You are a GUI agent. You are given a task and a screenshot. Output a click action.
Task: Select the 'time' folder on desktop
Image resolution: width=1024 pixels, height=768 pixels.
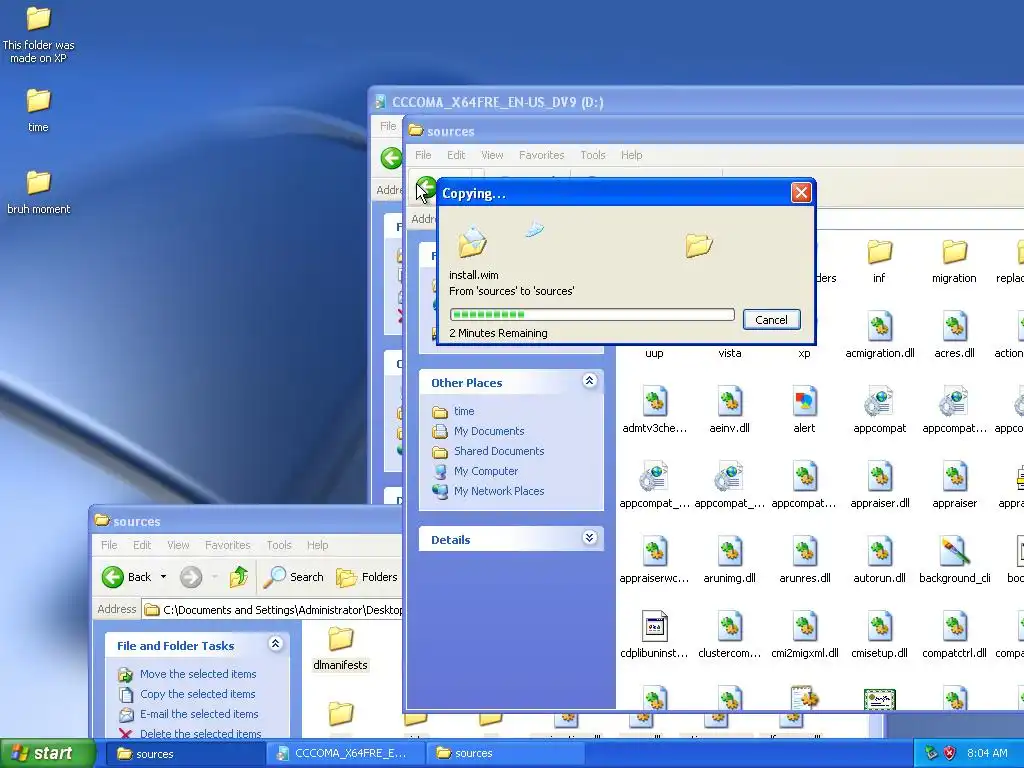click(x=38, y=110)
